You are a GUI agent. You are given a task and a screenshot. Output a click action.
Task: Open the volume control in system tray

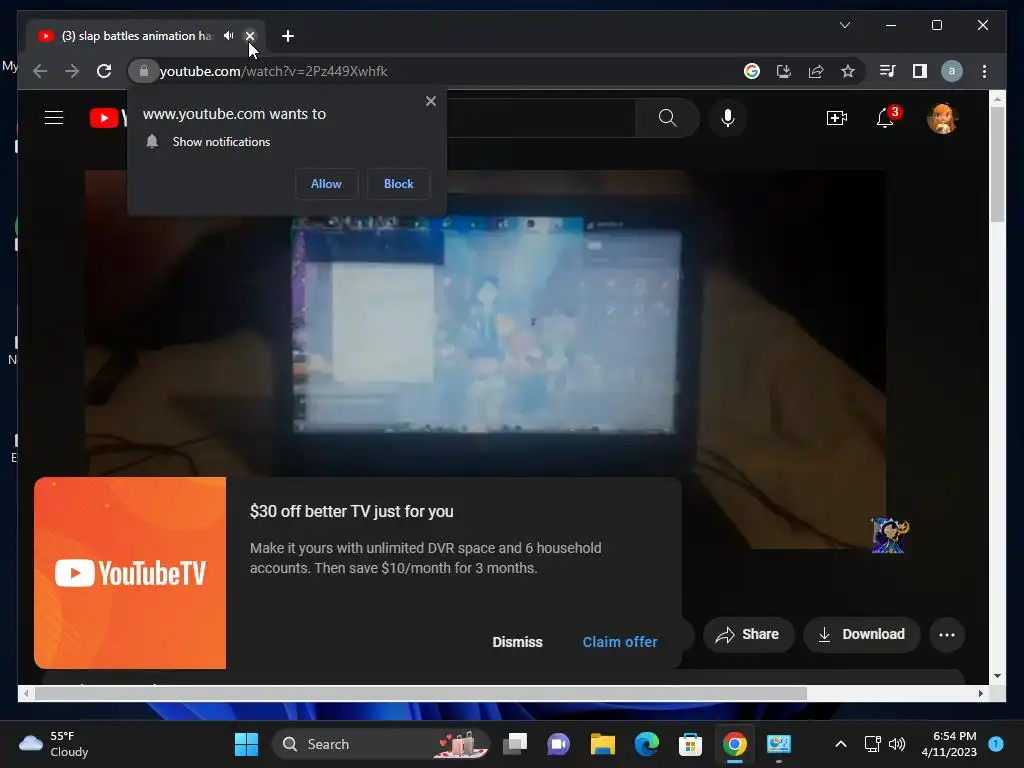(x=897, y=744)
